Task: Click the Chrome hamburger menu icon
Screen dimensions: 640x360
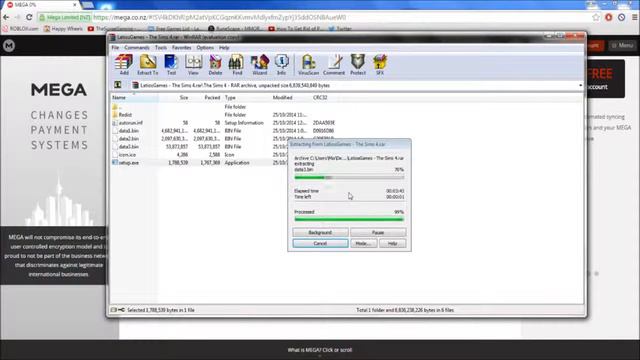Action: (635, 17)
